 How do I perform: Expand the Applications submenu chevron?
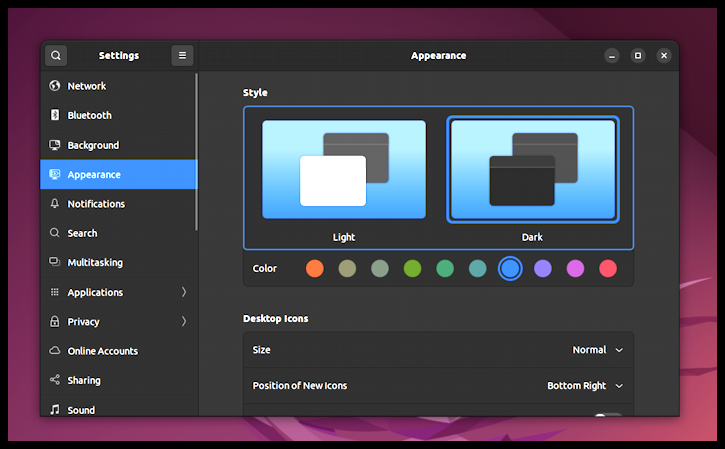[184, 292]
